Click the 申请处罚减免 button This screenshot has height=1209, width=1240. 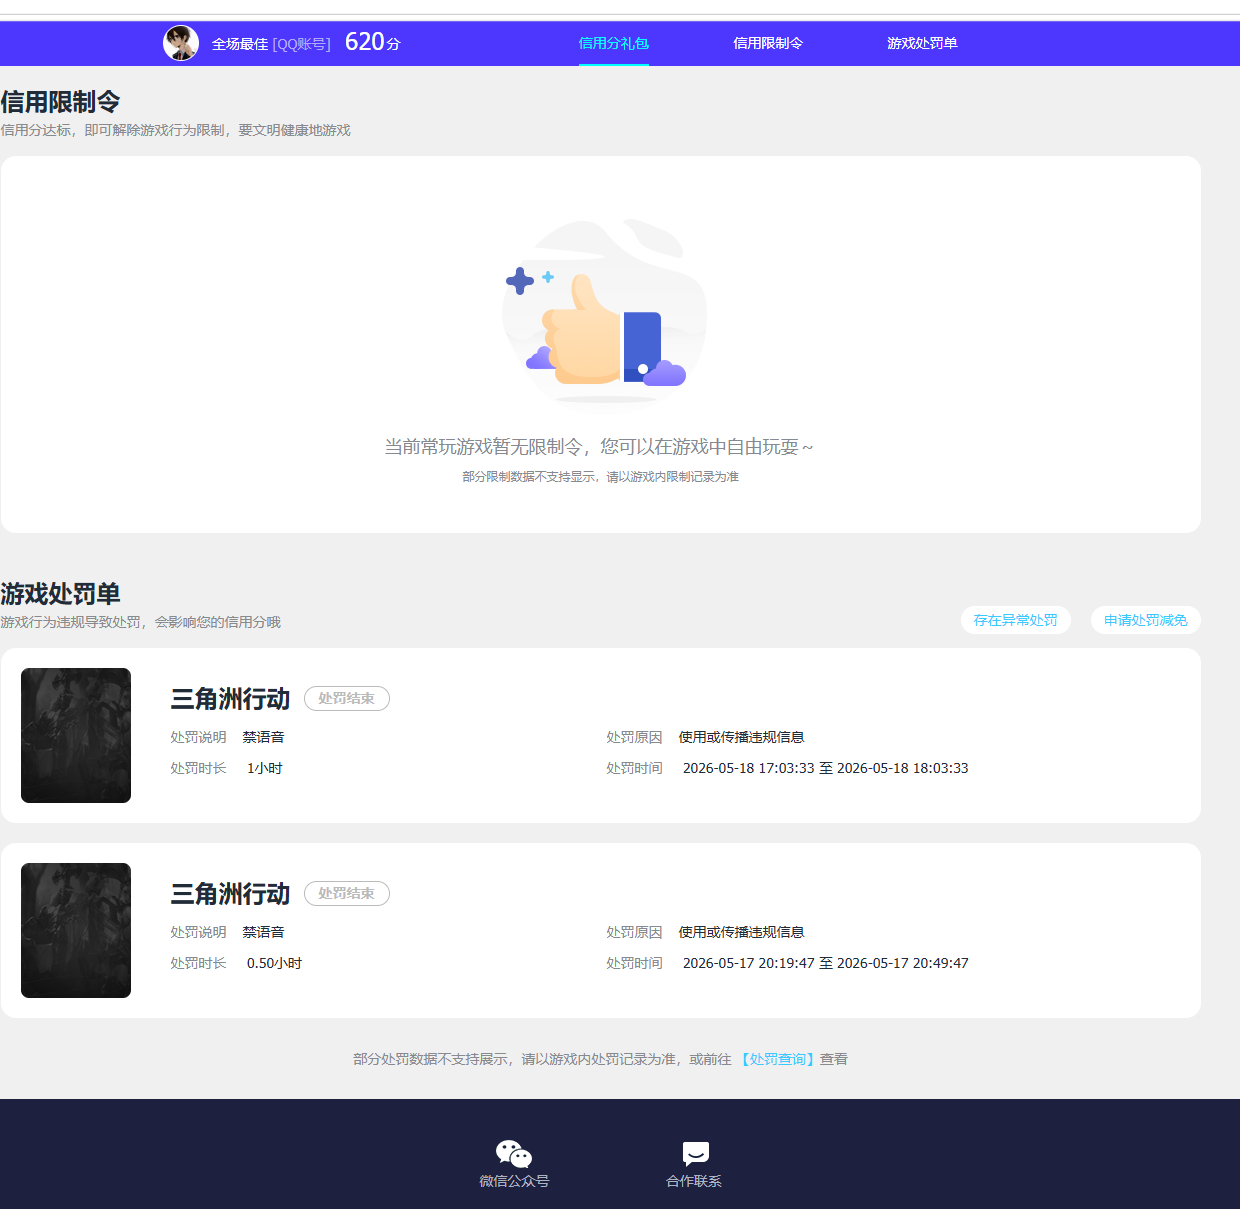point(1146,620)
